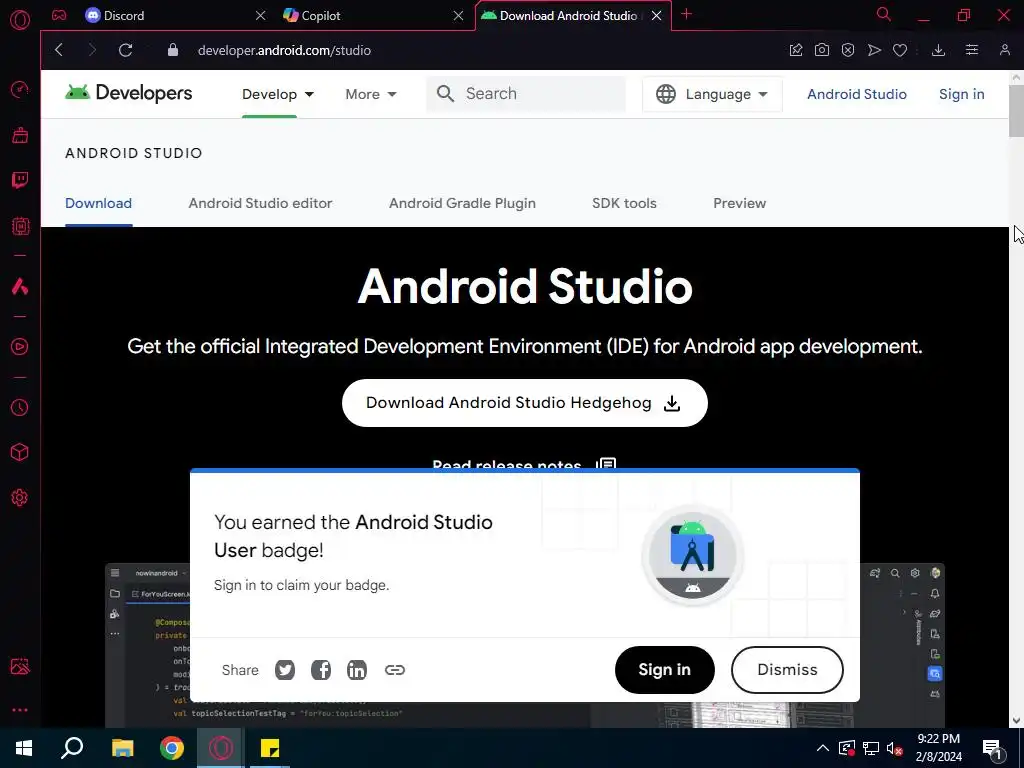Open Aria AI icon in sidebar

(x=20, y=286)
